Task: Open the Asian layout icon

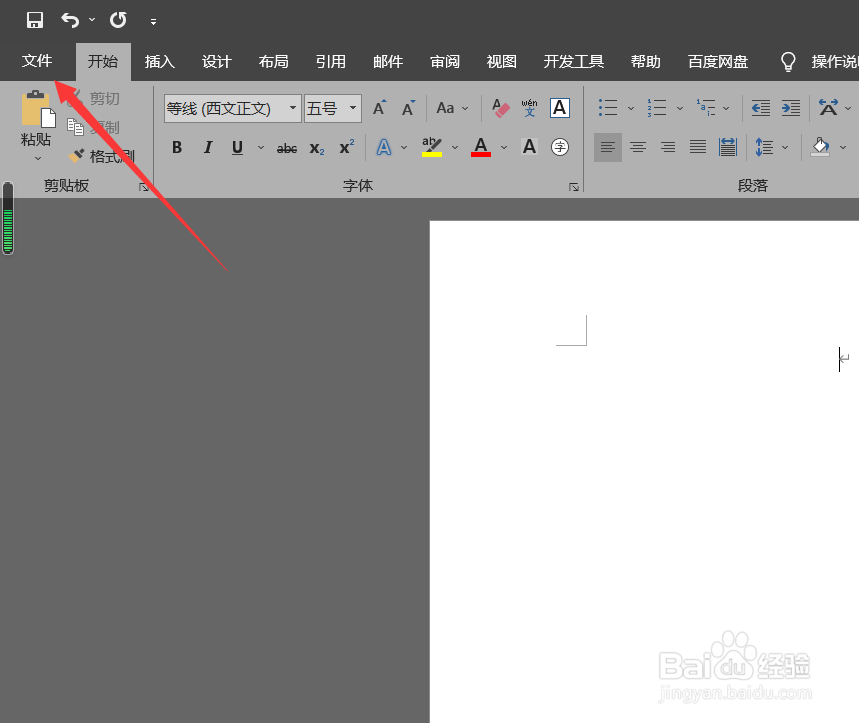Action: (828, 108)
